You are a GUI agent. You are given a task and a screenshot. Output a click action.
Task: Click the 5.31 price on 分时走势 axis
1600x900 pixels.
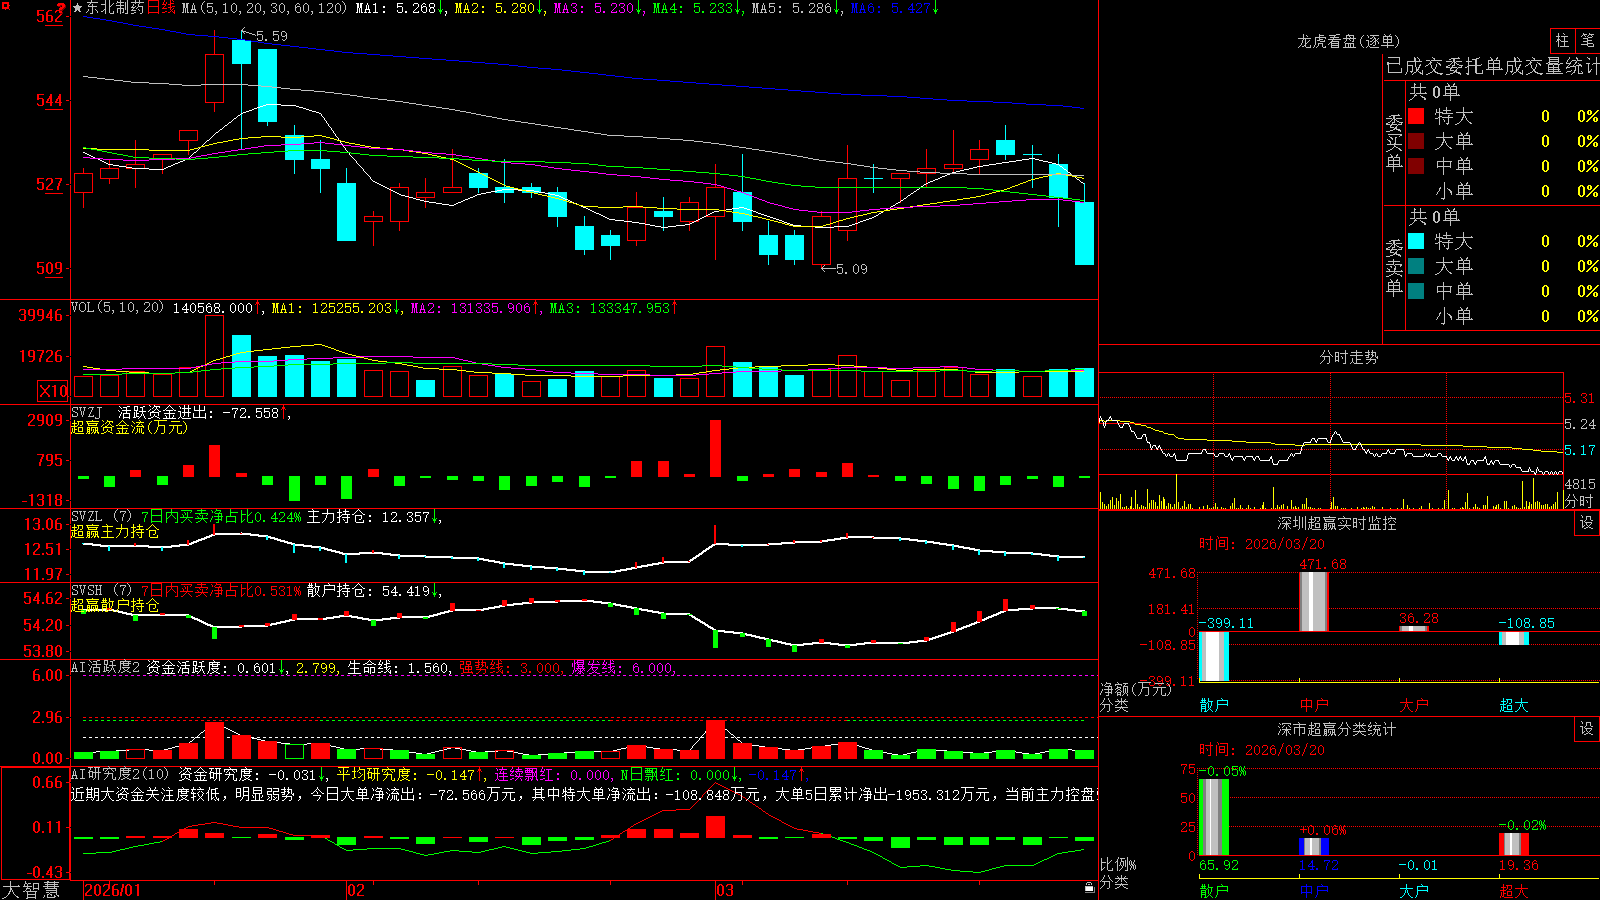coord(1580,398)
